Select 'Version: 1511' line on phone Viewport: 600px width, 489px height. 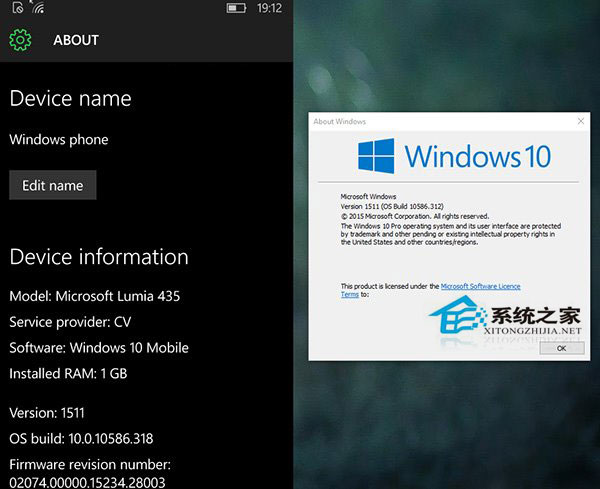47,413
